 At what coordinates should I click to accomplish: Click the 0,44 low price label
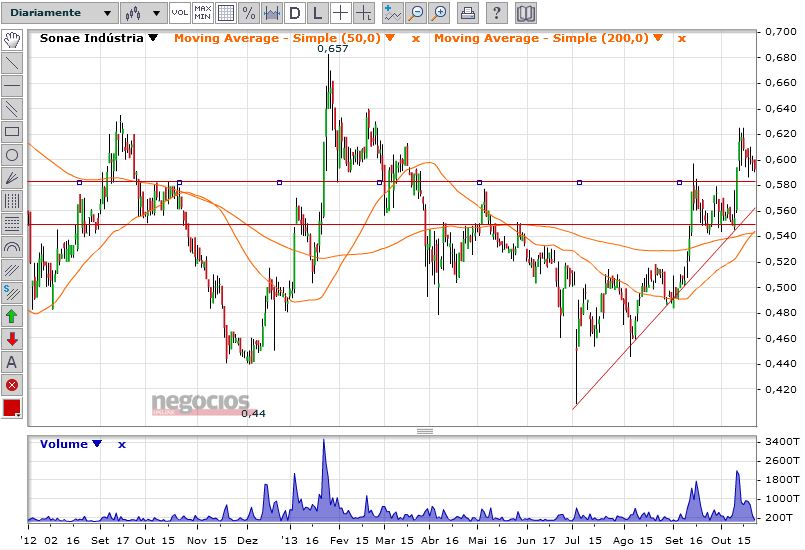pos(253,413)
